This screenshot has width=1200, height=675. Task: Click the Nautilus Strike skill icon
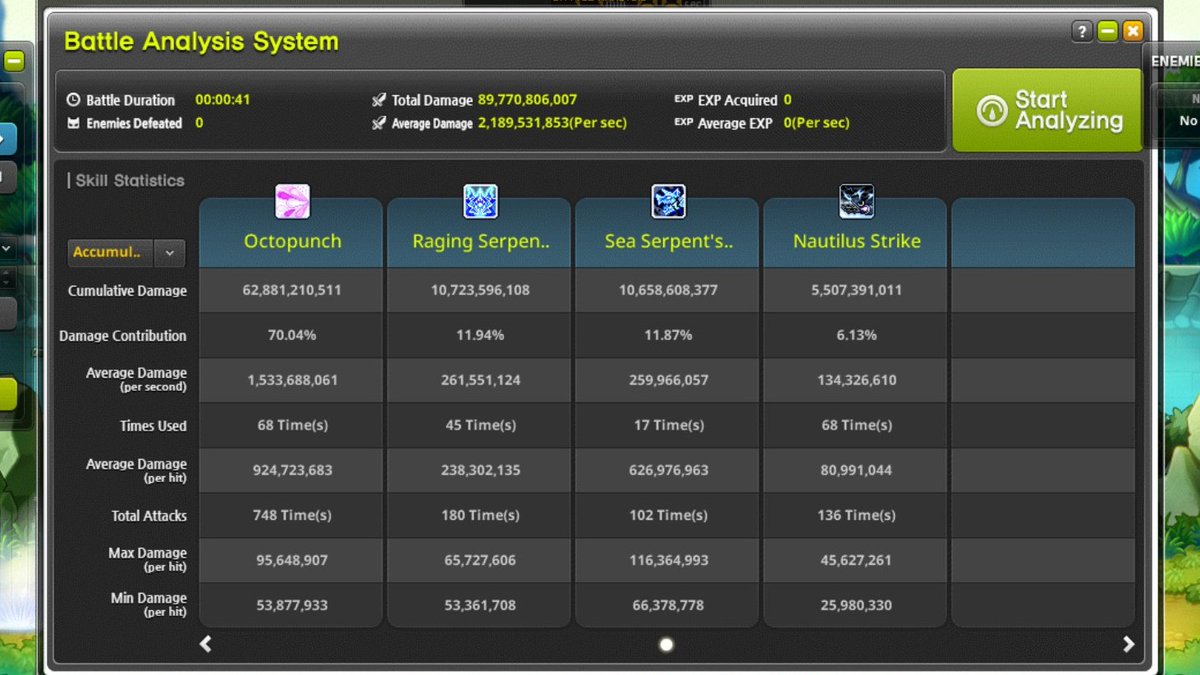coord(856,201)
